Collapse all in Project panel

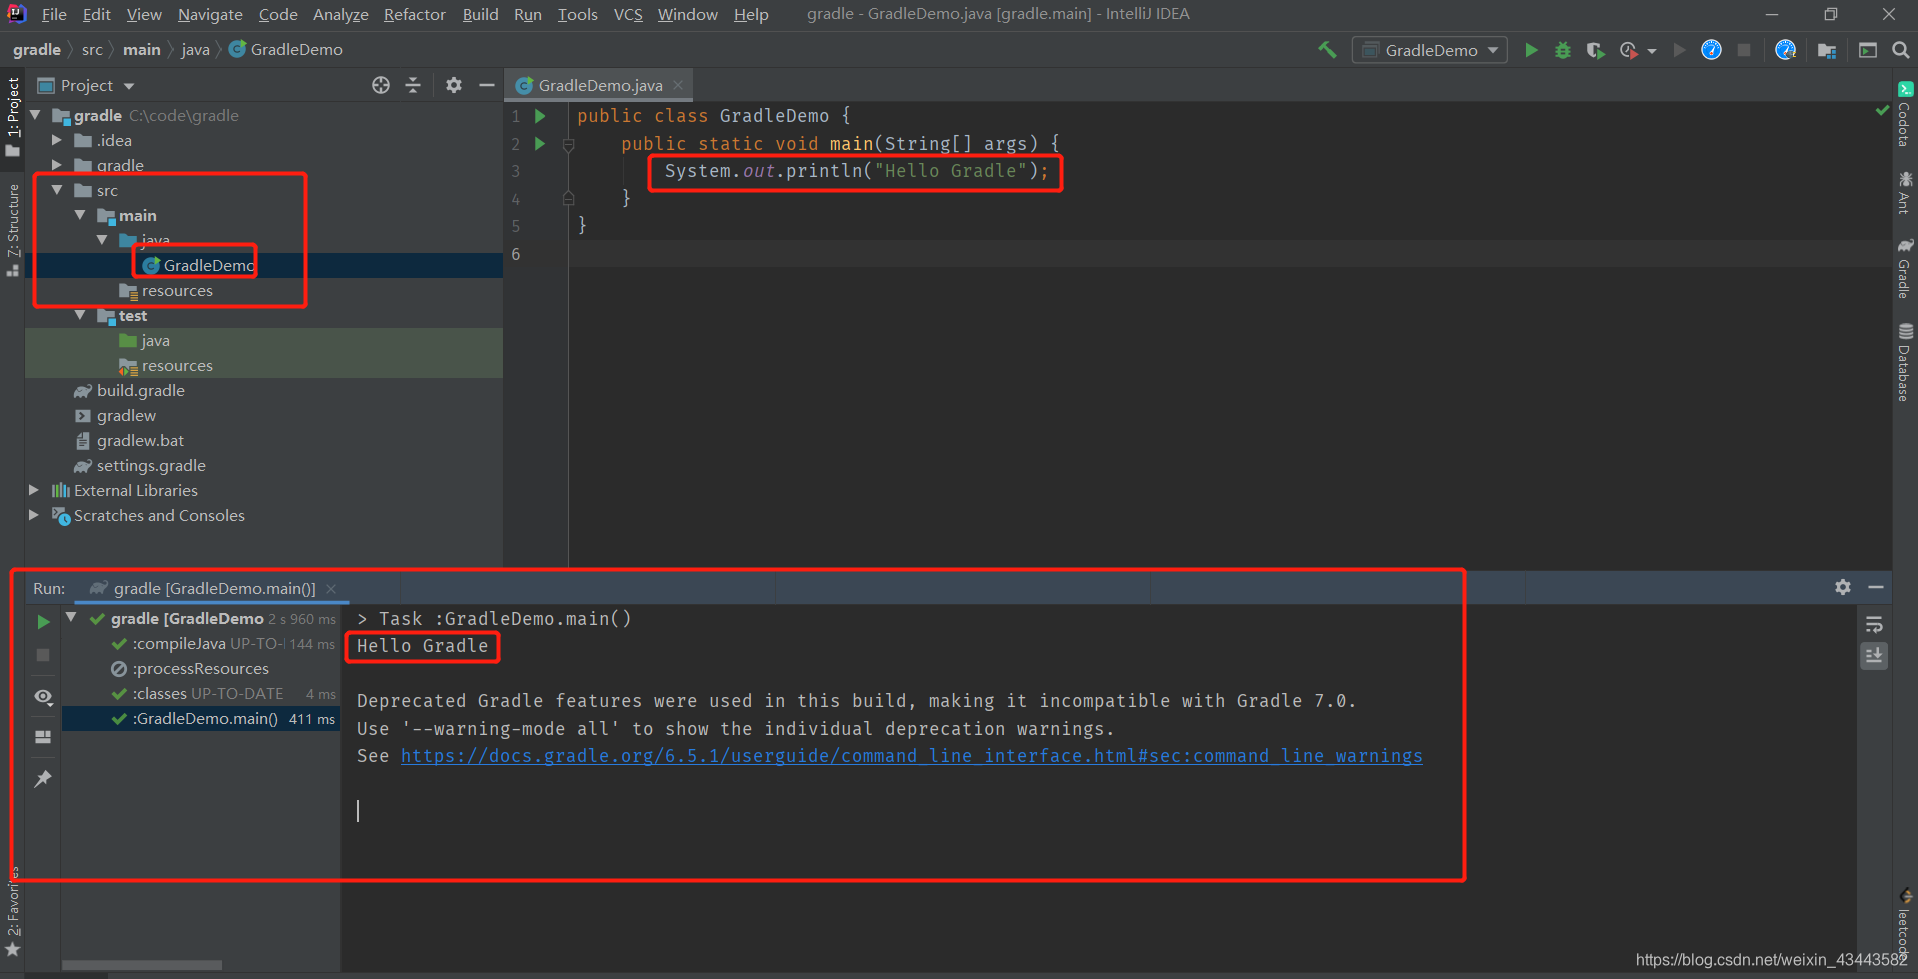click(413, 85)
